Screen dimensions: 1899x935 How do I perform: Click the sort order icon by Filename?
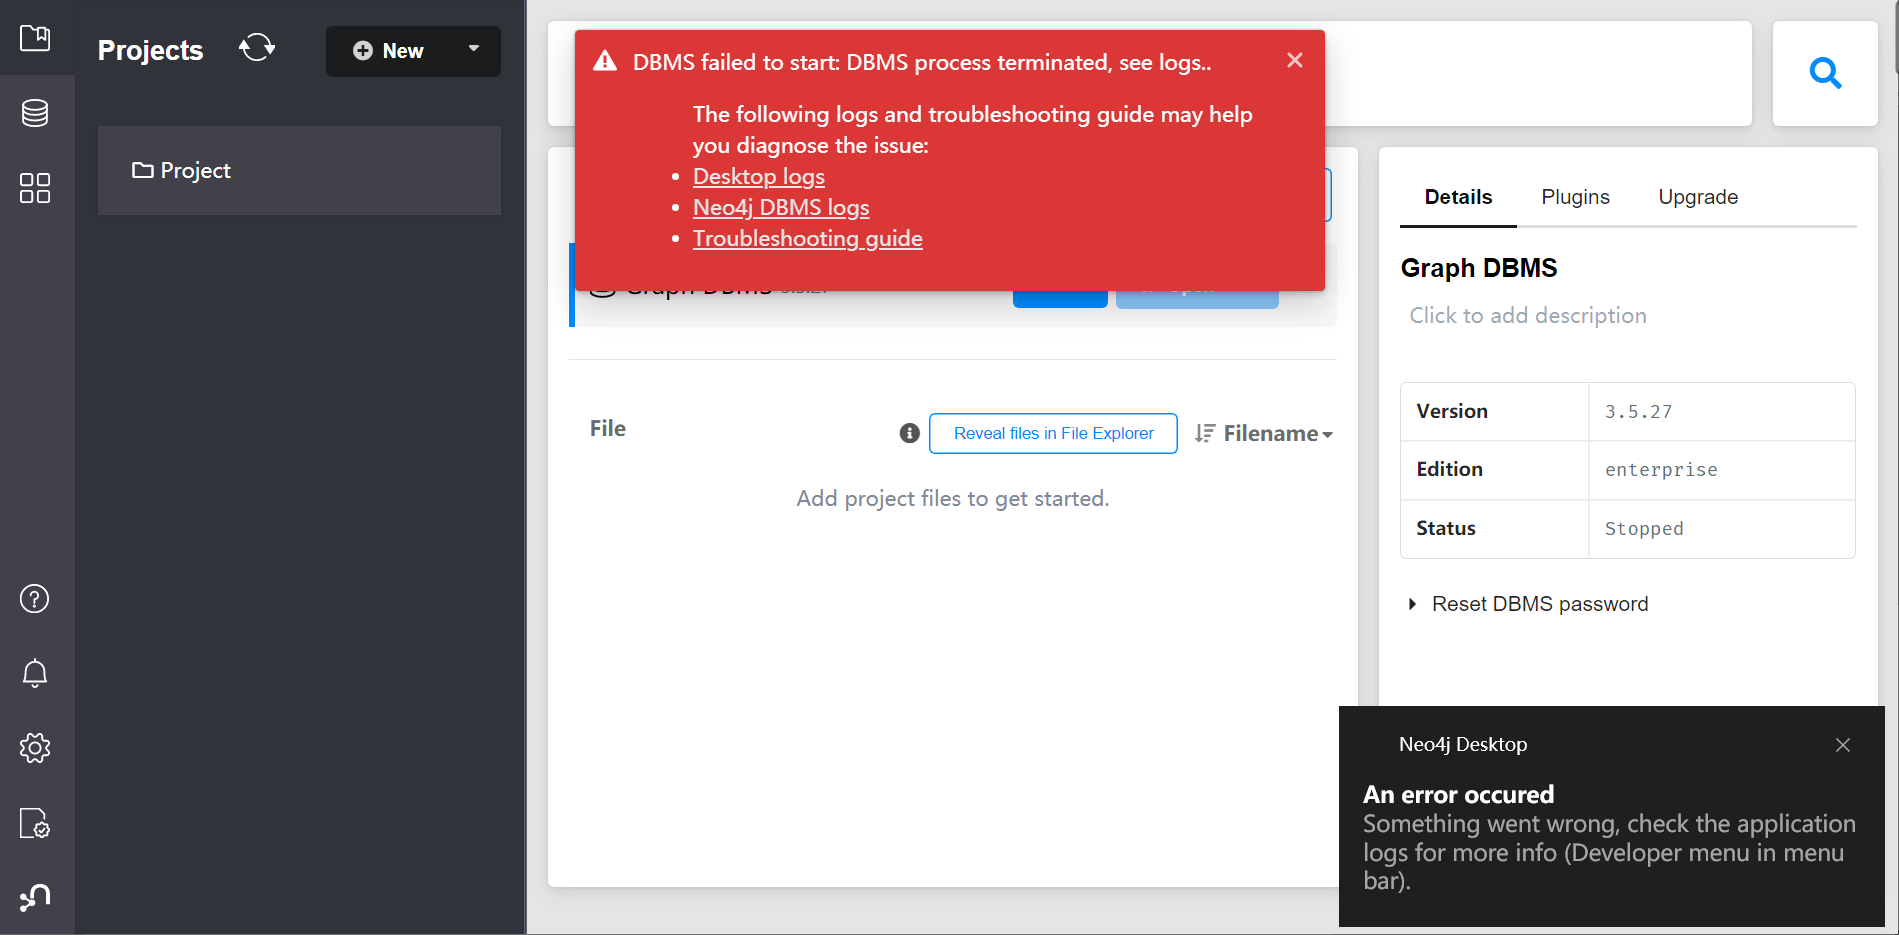point(1205,433)
